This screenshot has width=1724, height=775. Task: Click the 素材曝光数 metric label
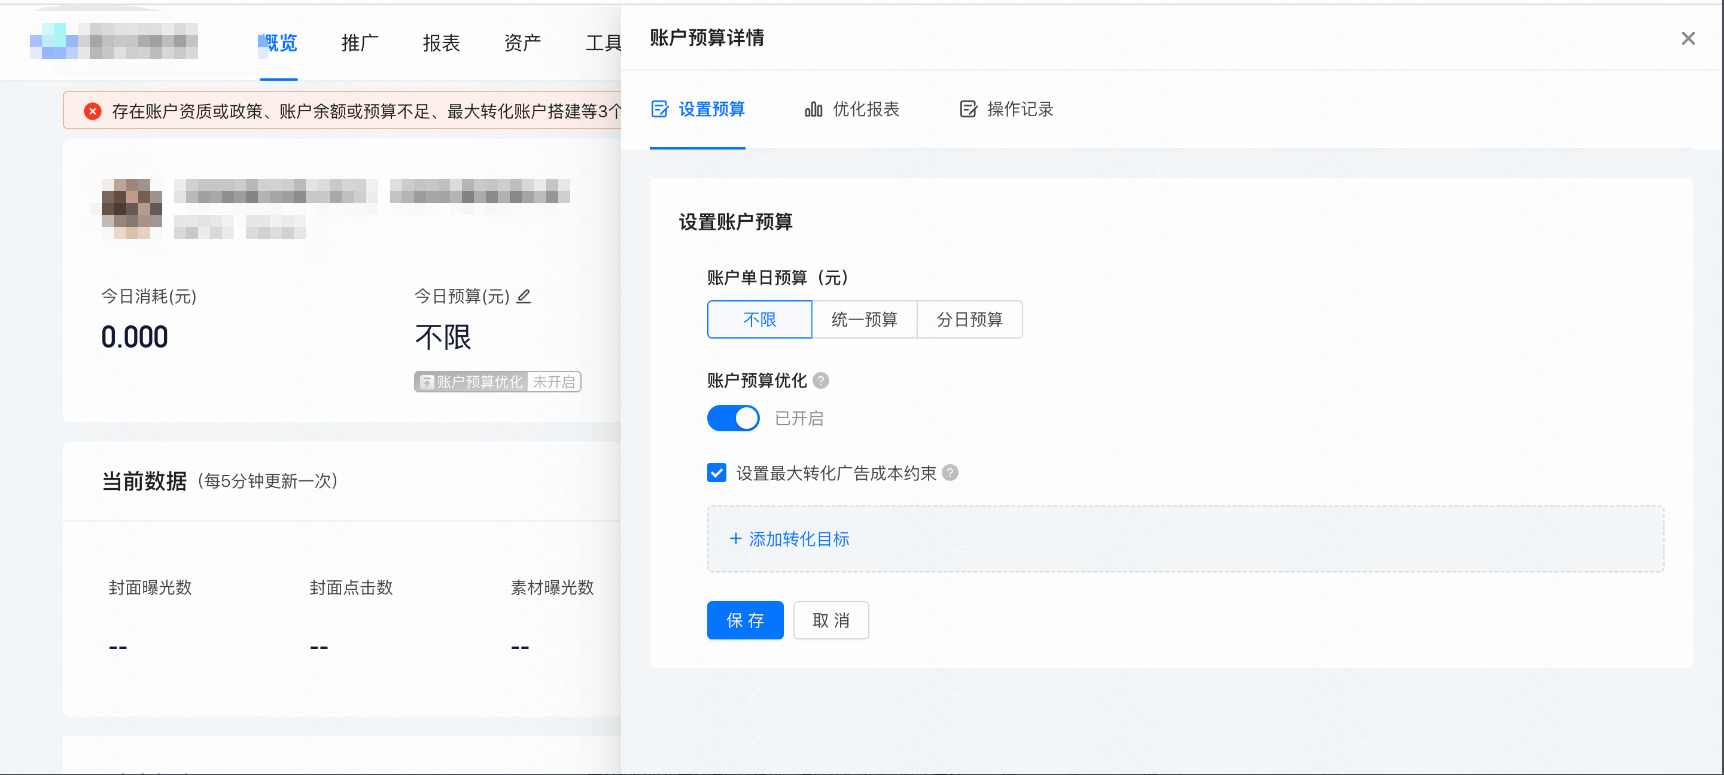click(x=552, y=588)
